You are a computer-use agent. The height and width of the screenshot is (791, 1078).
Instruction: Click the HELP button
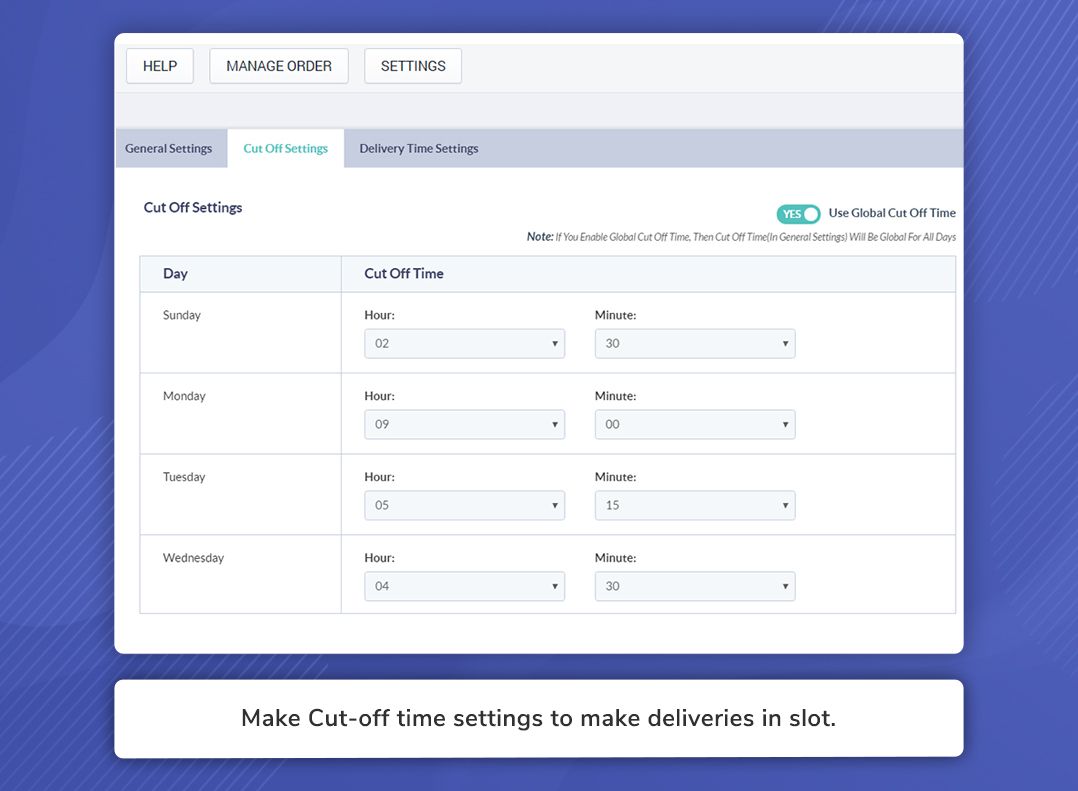[x=159, y=65]
